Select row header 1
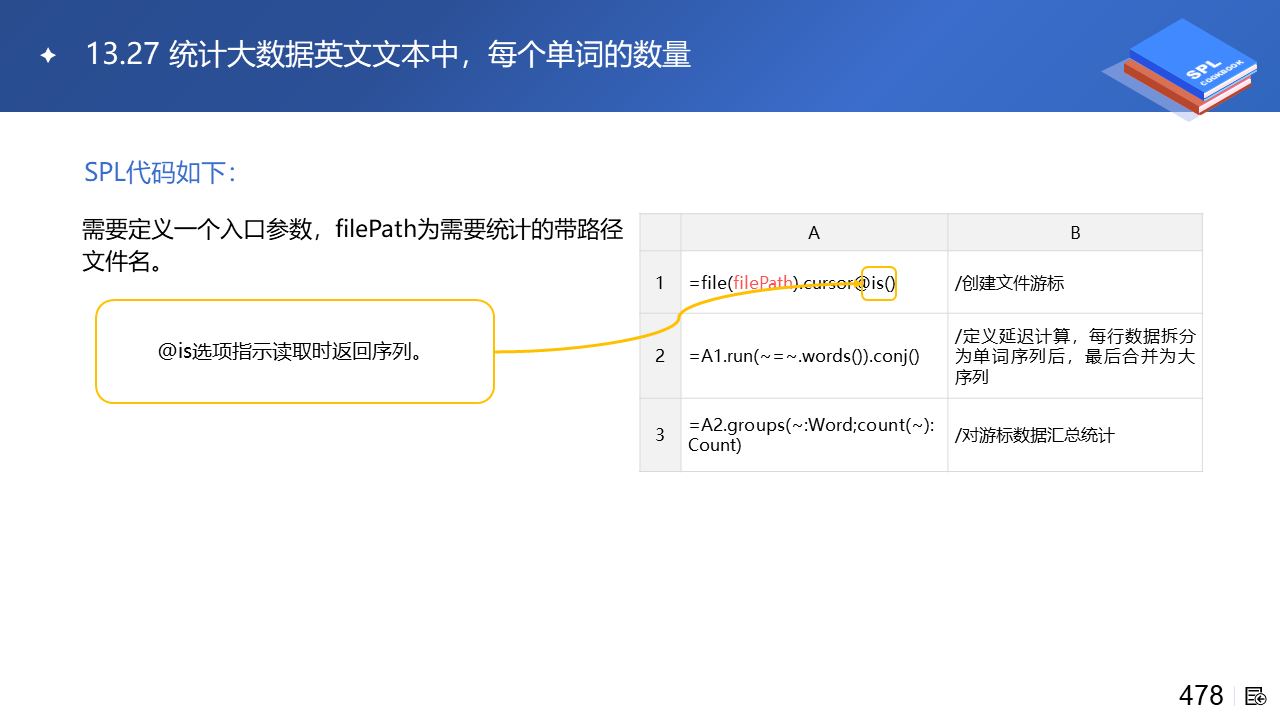 point(660,282)
